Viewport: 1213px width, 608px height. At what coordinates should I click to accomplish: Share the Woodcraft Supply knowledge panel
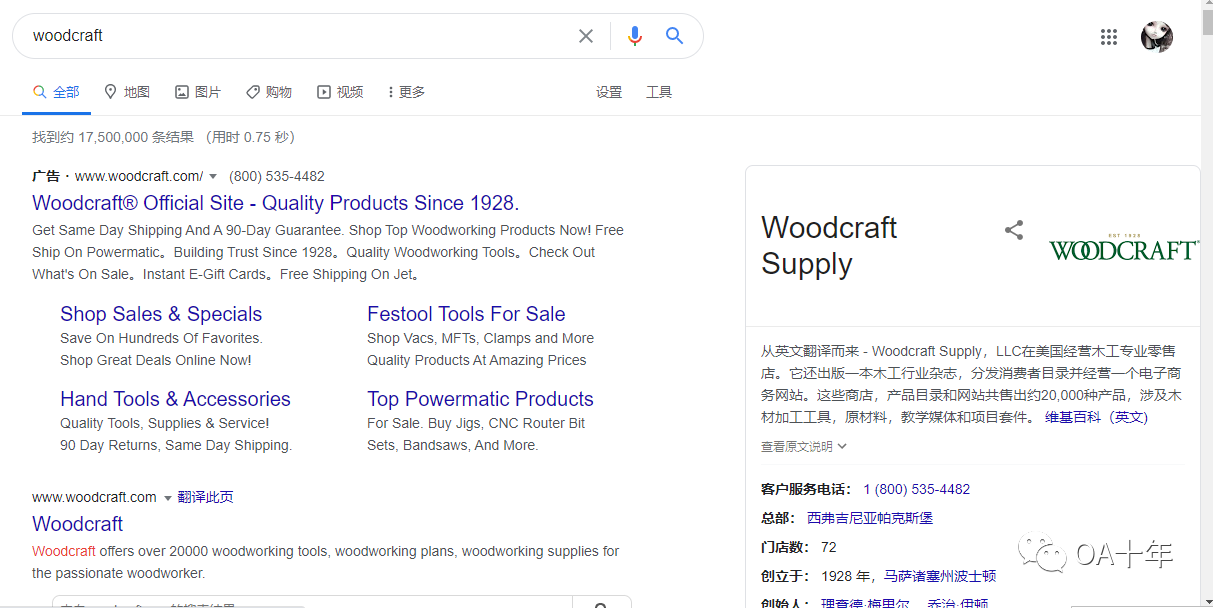(1014, 229)
